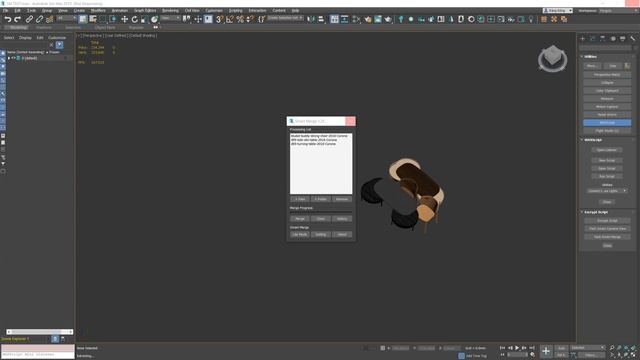Click the Bind to Space Warp icon
640x360 pixels.
49,19
